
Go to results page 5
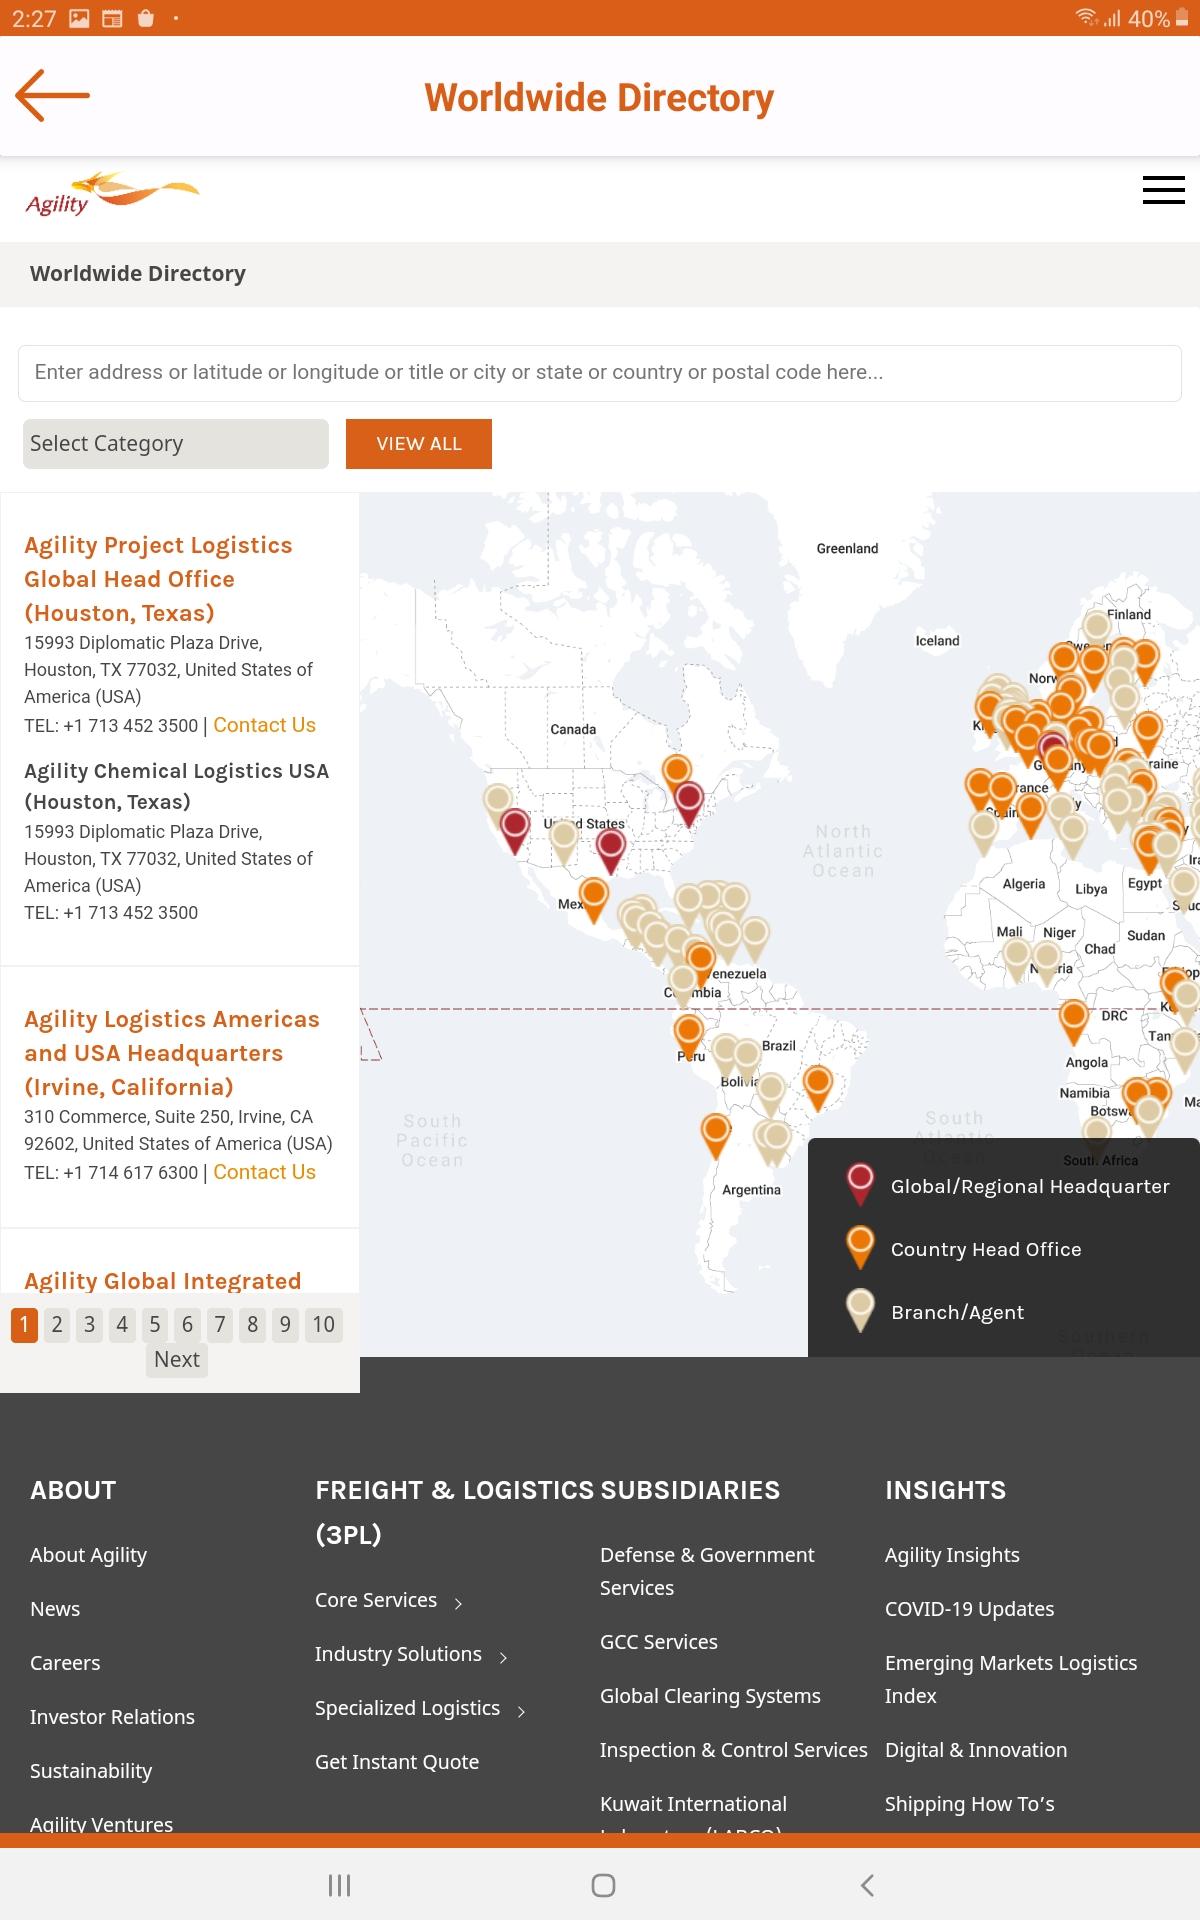click(x=155, y=1325)
